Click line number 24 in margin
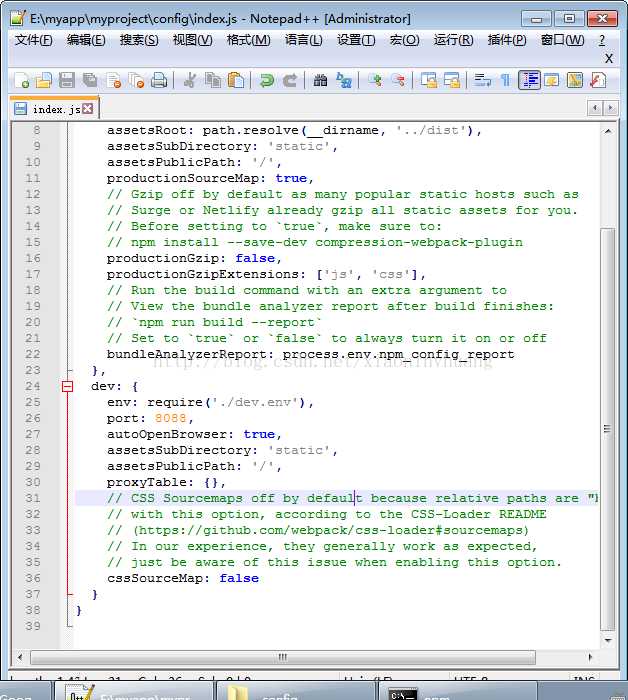628x700 pixels. tap(33, 386)
